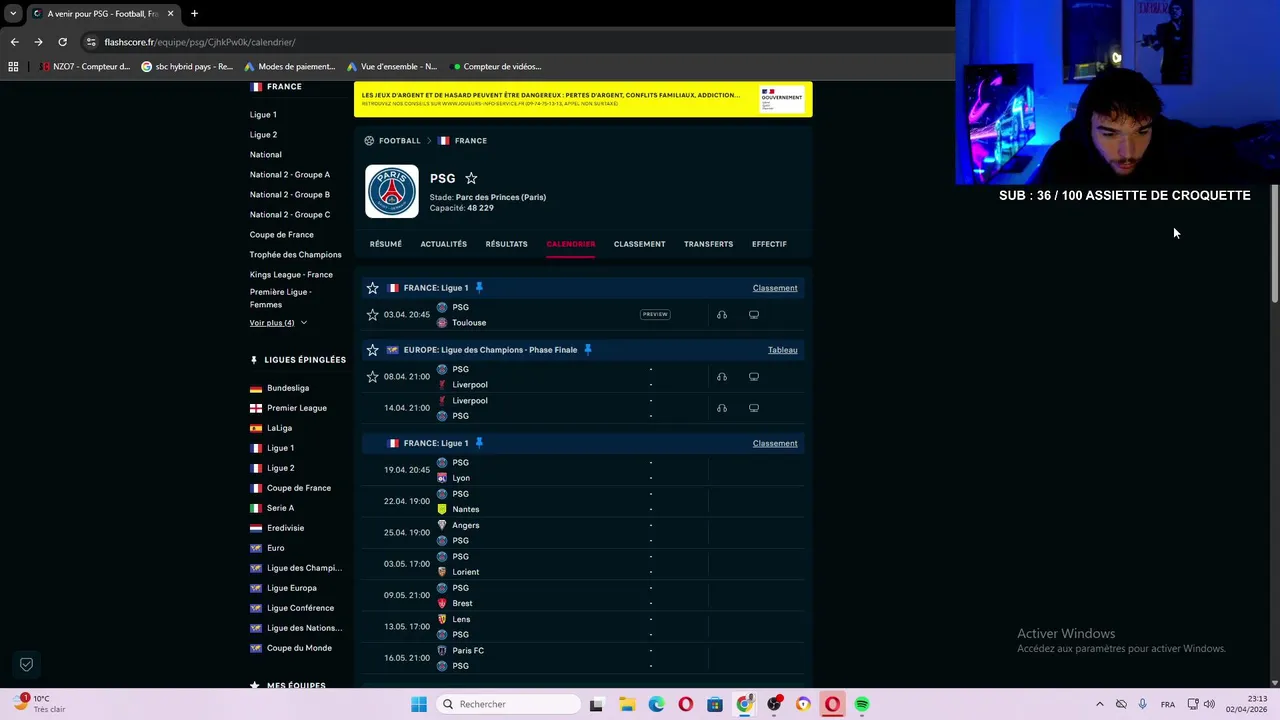Open the Effectif tab
Screen dimensions: 1280x720
tap(770, 244)
